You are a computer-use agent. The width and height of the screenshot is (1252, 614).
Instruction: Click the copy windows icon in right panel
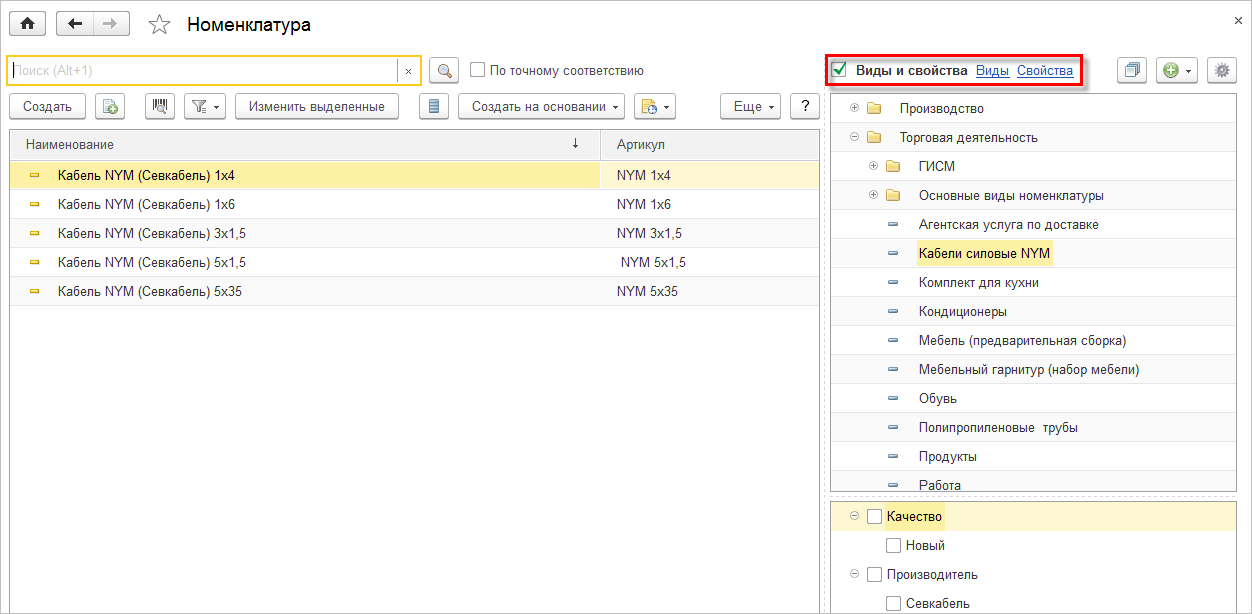(1132, 71)
